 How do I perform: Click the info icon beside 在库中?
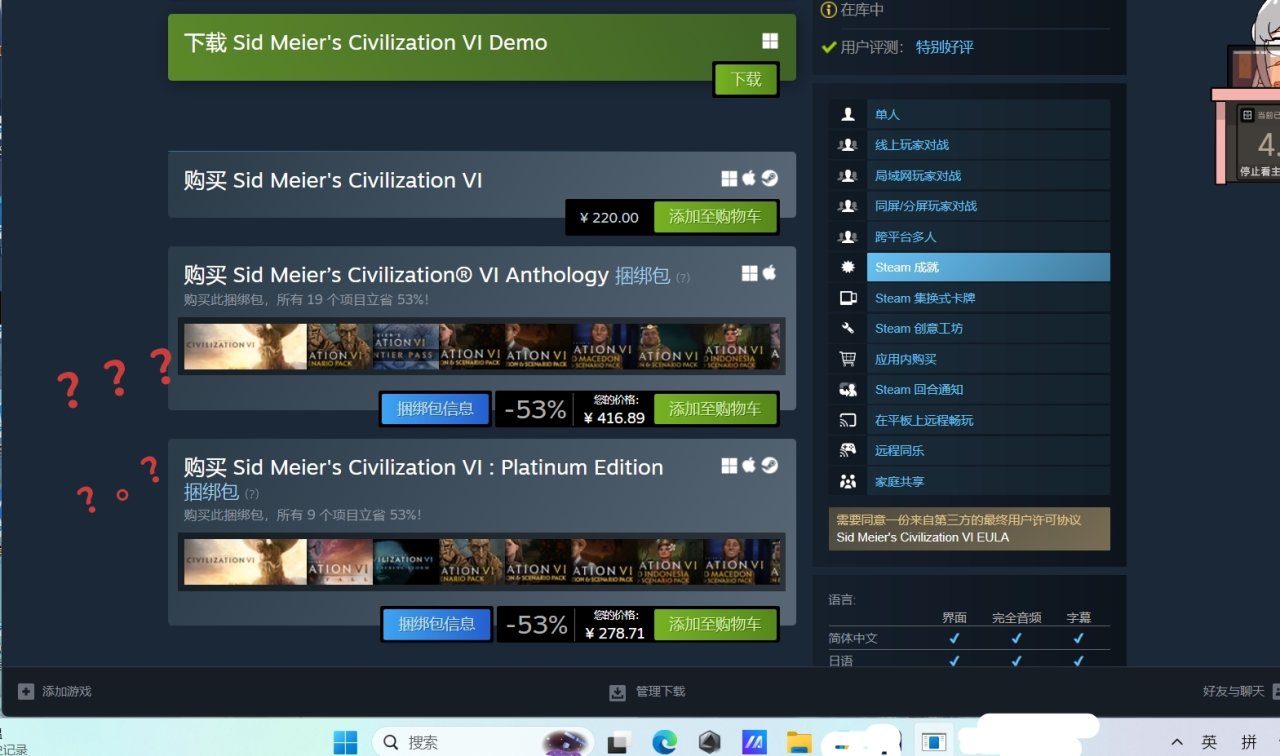(828, 10)
